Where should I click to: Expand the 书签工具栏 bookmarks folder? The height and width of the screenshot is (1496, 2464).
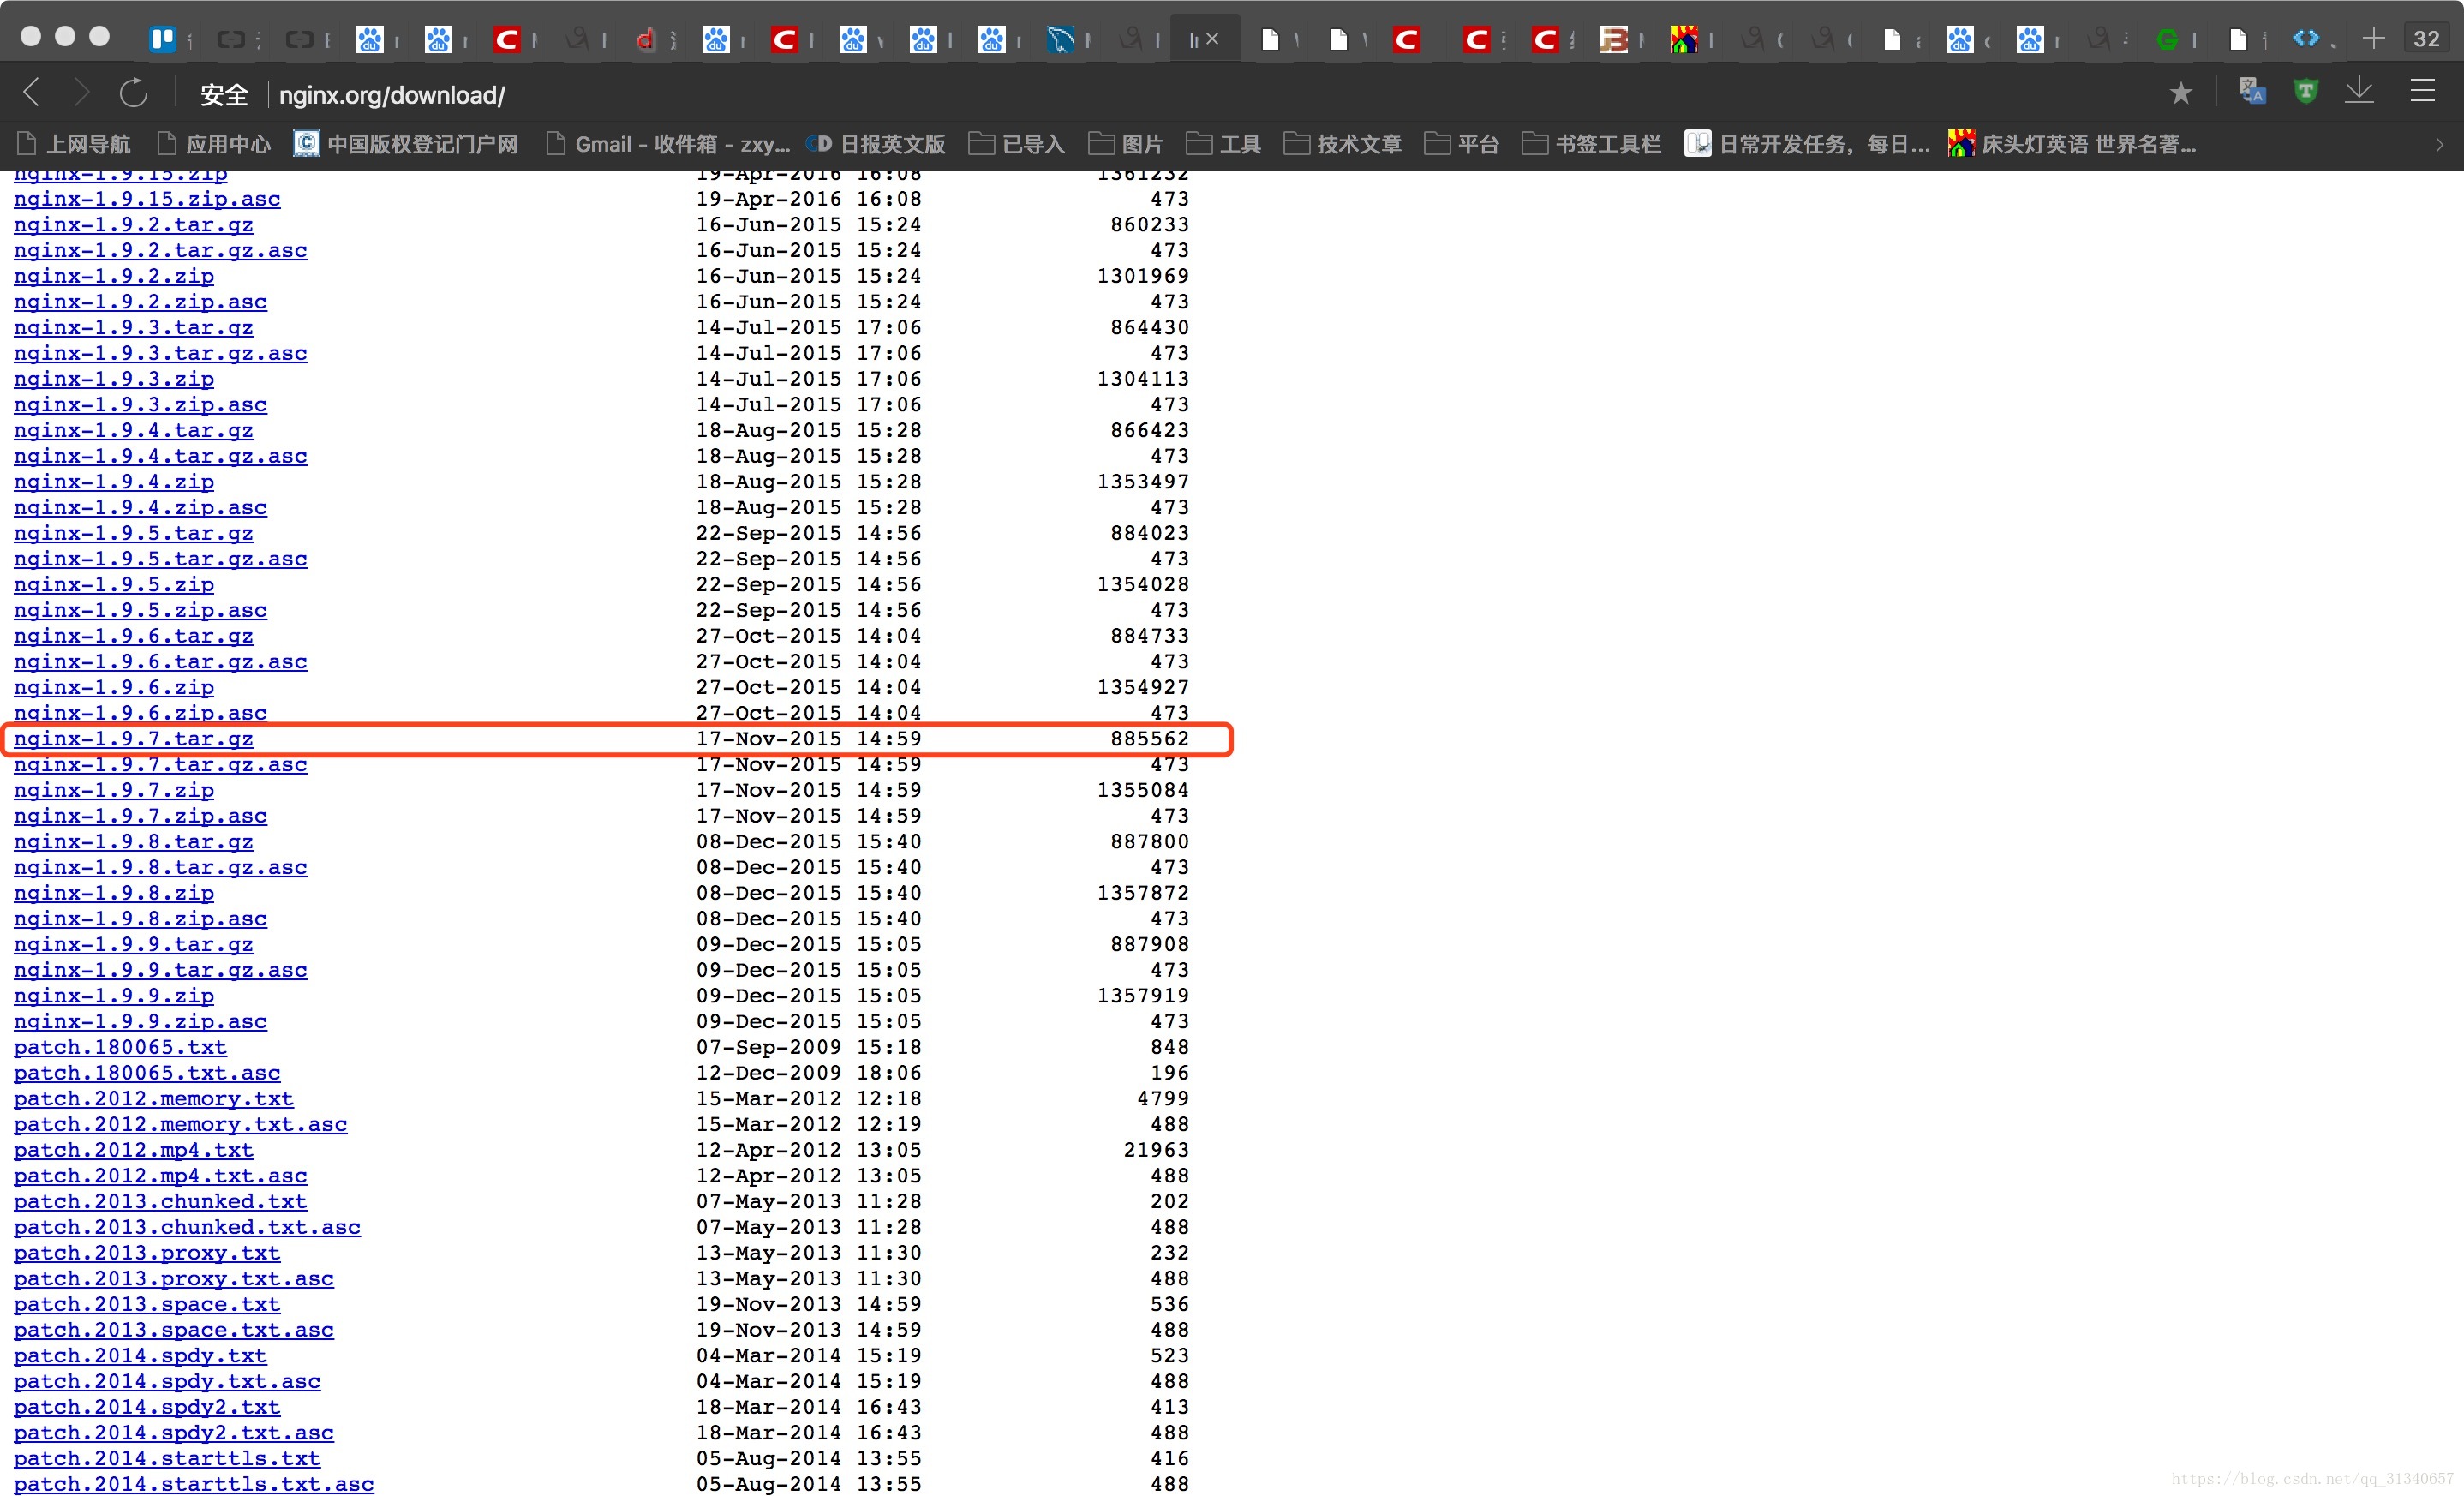(x=1591, y=144)
